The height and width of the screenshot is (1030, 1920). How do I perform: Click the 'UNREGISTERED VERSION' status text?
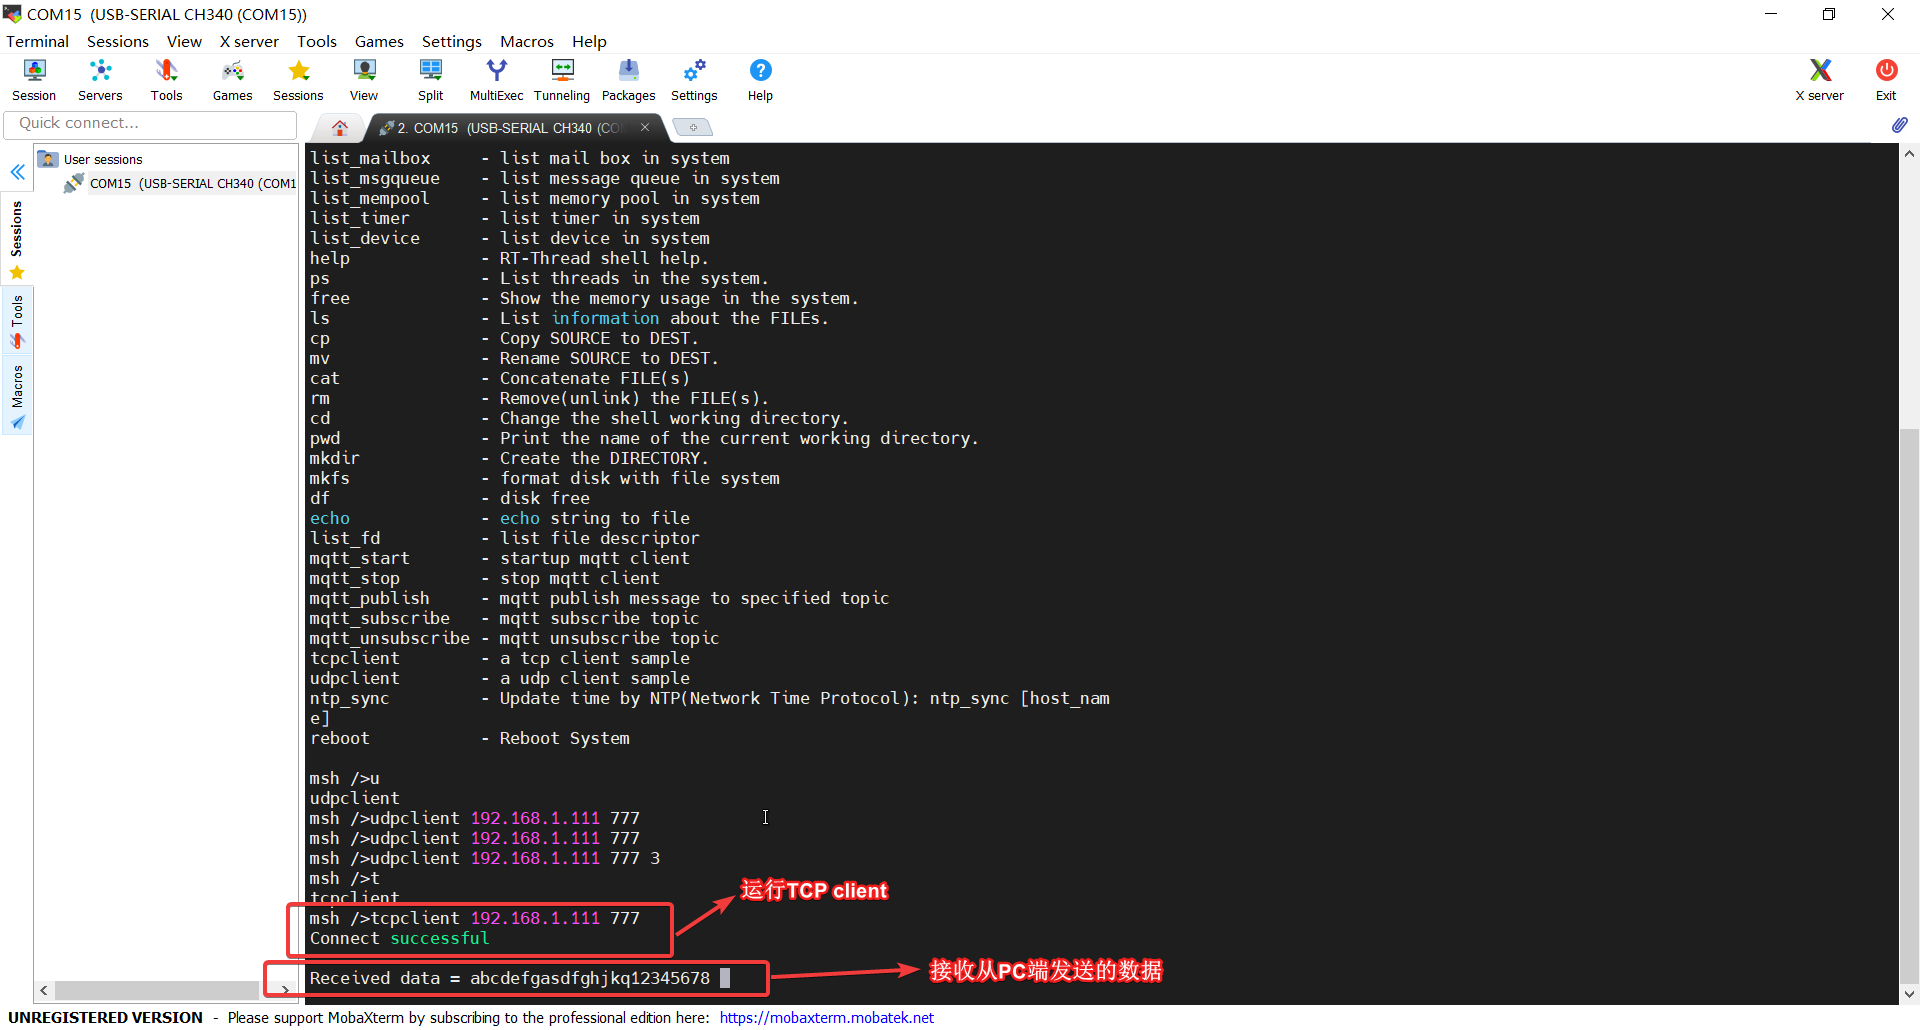(105, 1017)
